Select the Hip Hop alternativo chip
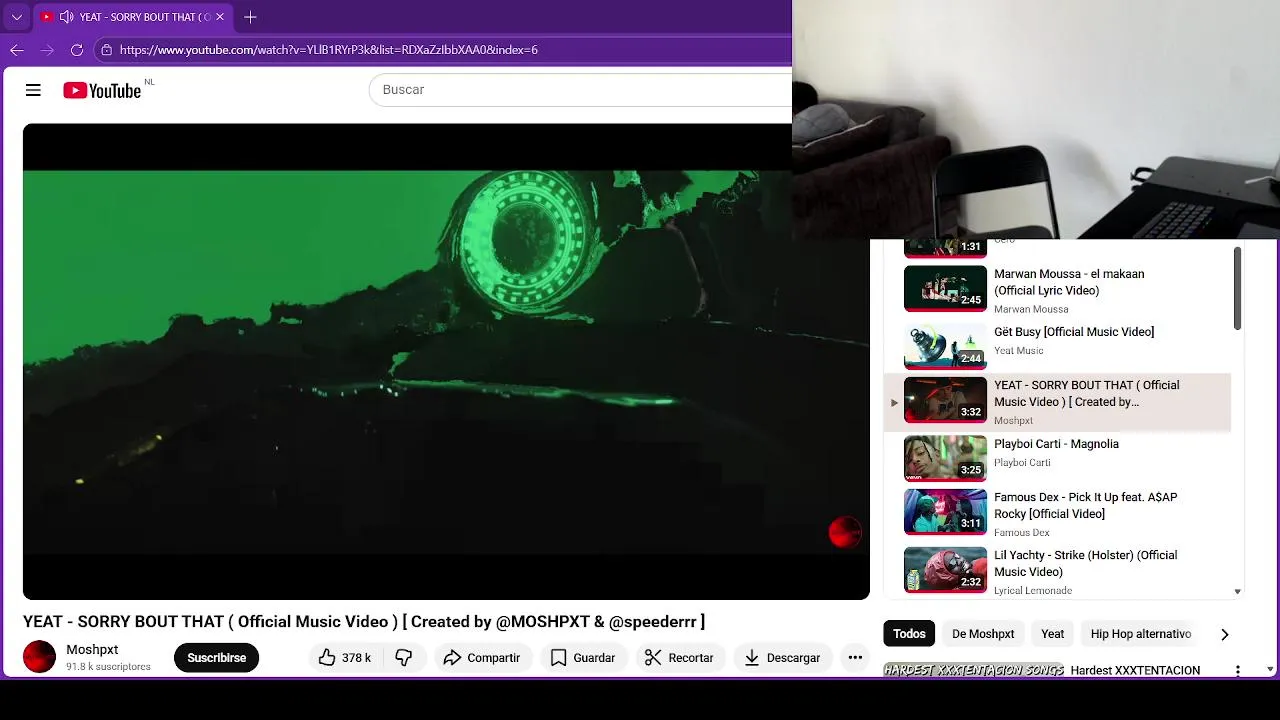The height and width of the screenshot is (720, 1280). pos(1140,633)
